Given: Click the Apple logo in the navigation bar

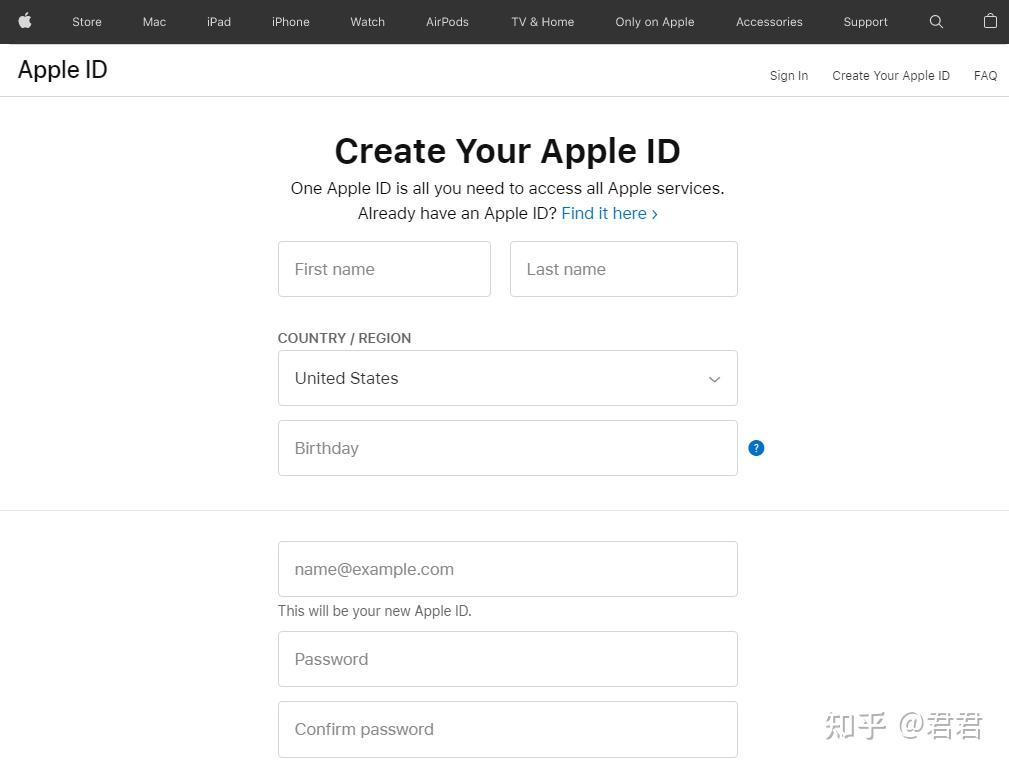Looking at the screenshot, I should (24, 21).
